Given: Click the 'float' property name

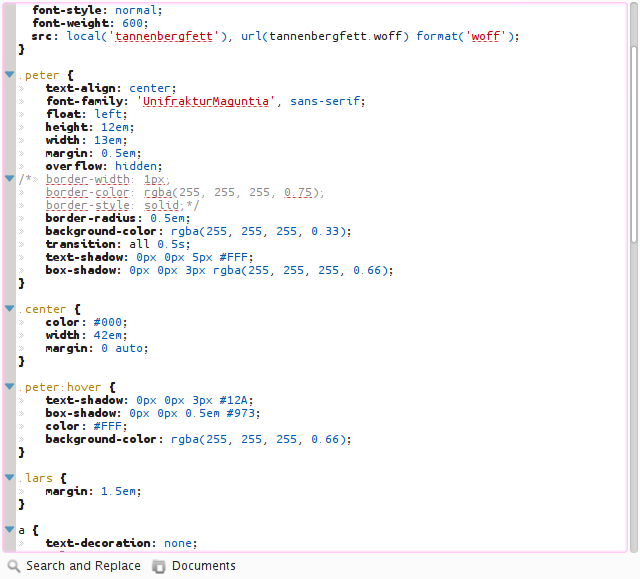Looking at the screenshot, I should click(63, 114).
